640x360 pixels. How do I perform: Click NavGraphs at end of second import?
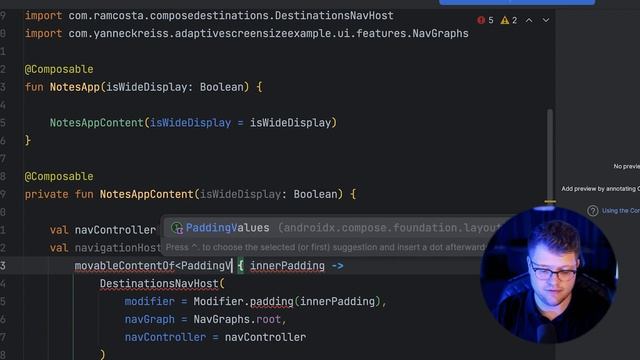[x=440, y=33]
